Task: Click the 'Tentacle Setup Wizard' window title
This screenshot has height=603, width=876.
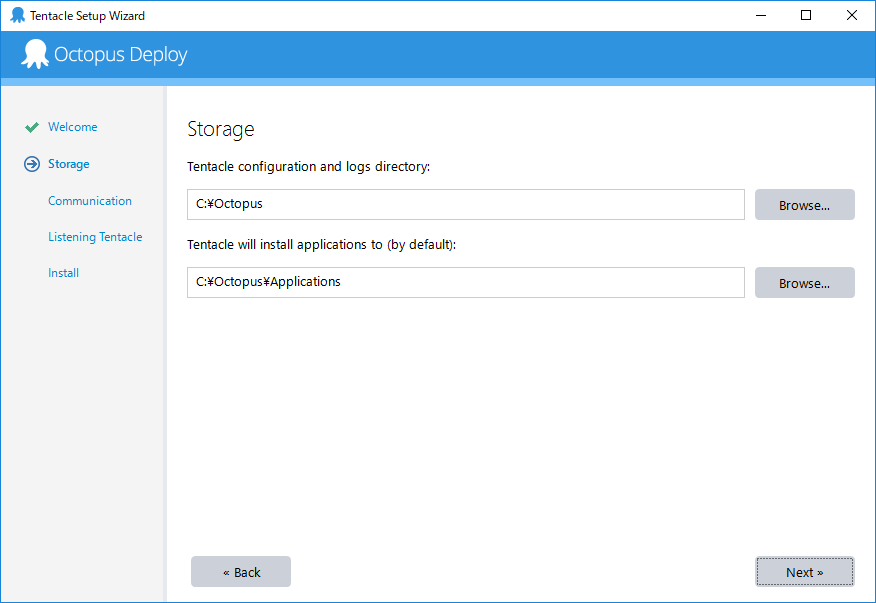Action: tap(87, 16)
